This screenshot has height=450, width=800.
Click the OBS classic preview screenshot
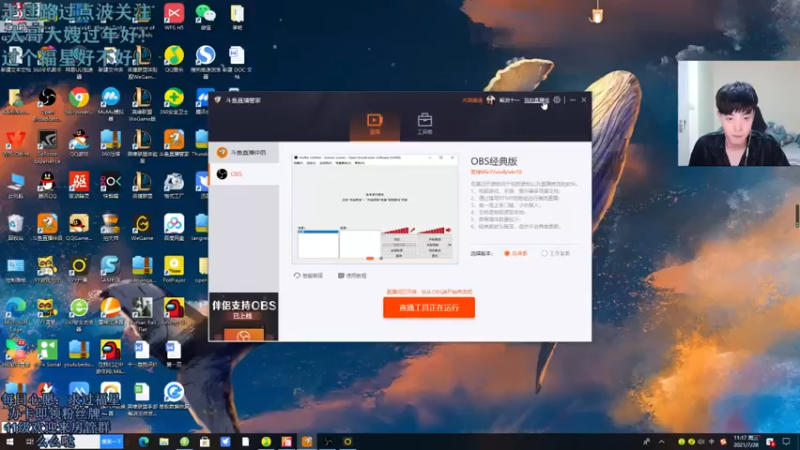pos(374,209)
